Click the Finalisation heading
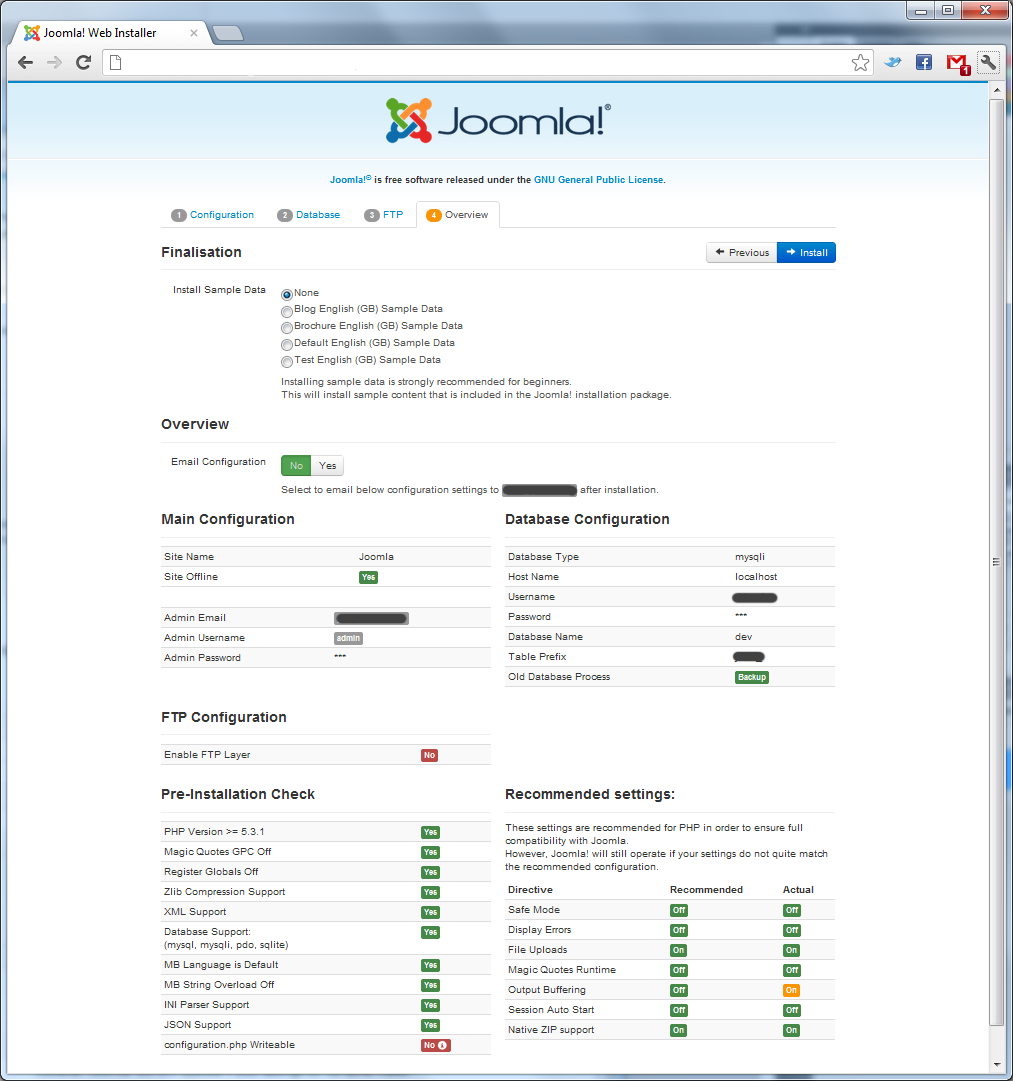This screenshot has width=1013, height=1081. point(201,252)
